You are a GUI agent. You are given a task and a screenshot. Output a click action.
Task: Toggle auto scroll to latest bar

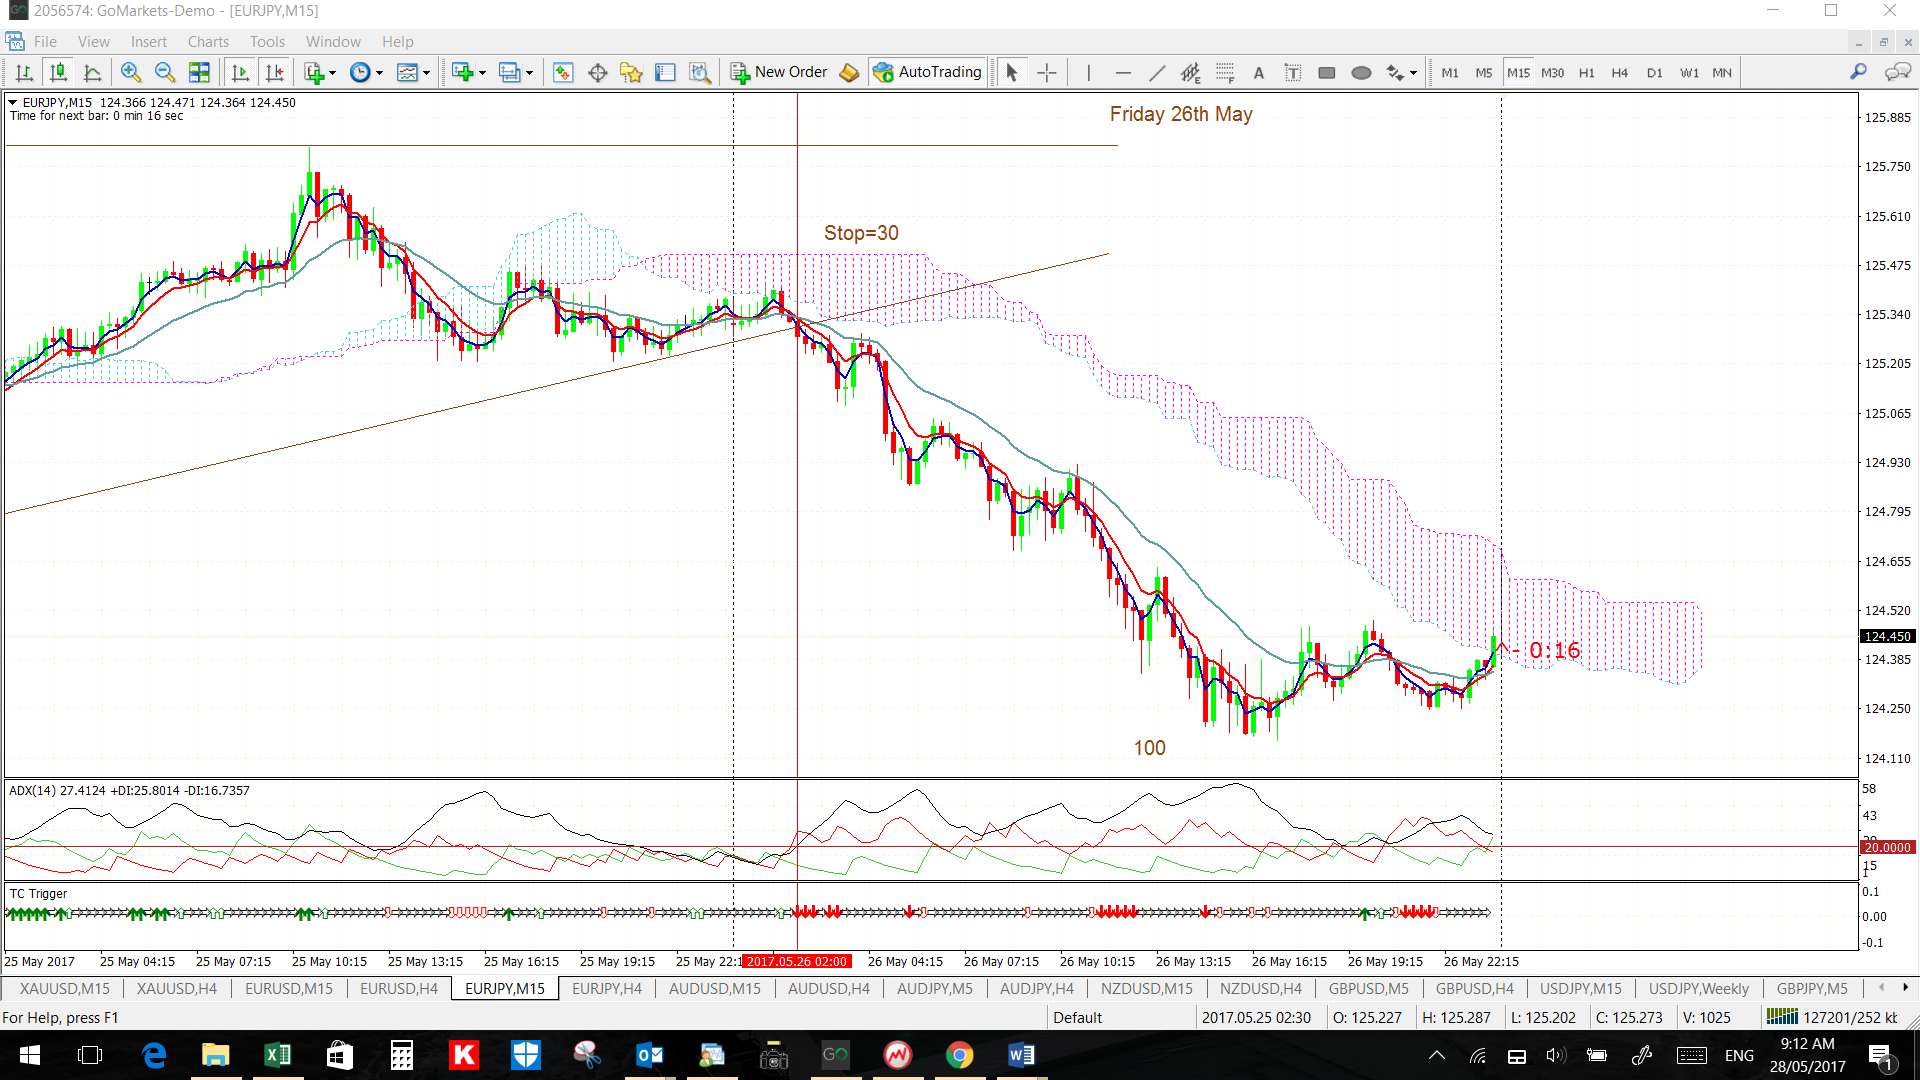240,72
